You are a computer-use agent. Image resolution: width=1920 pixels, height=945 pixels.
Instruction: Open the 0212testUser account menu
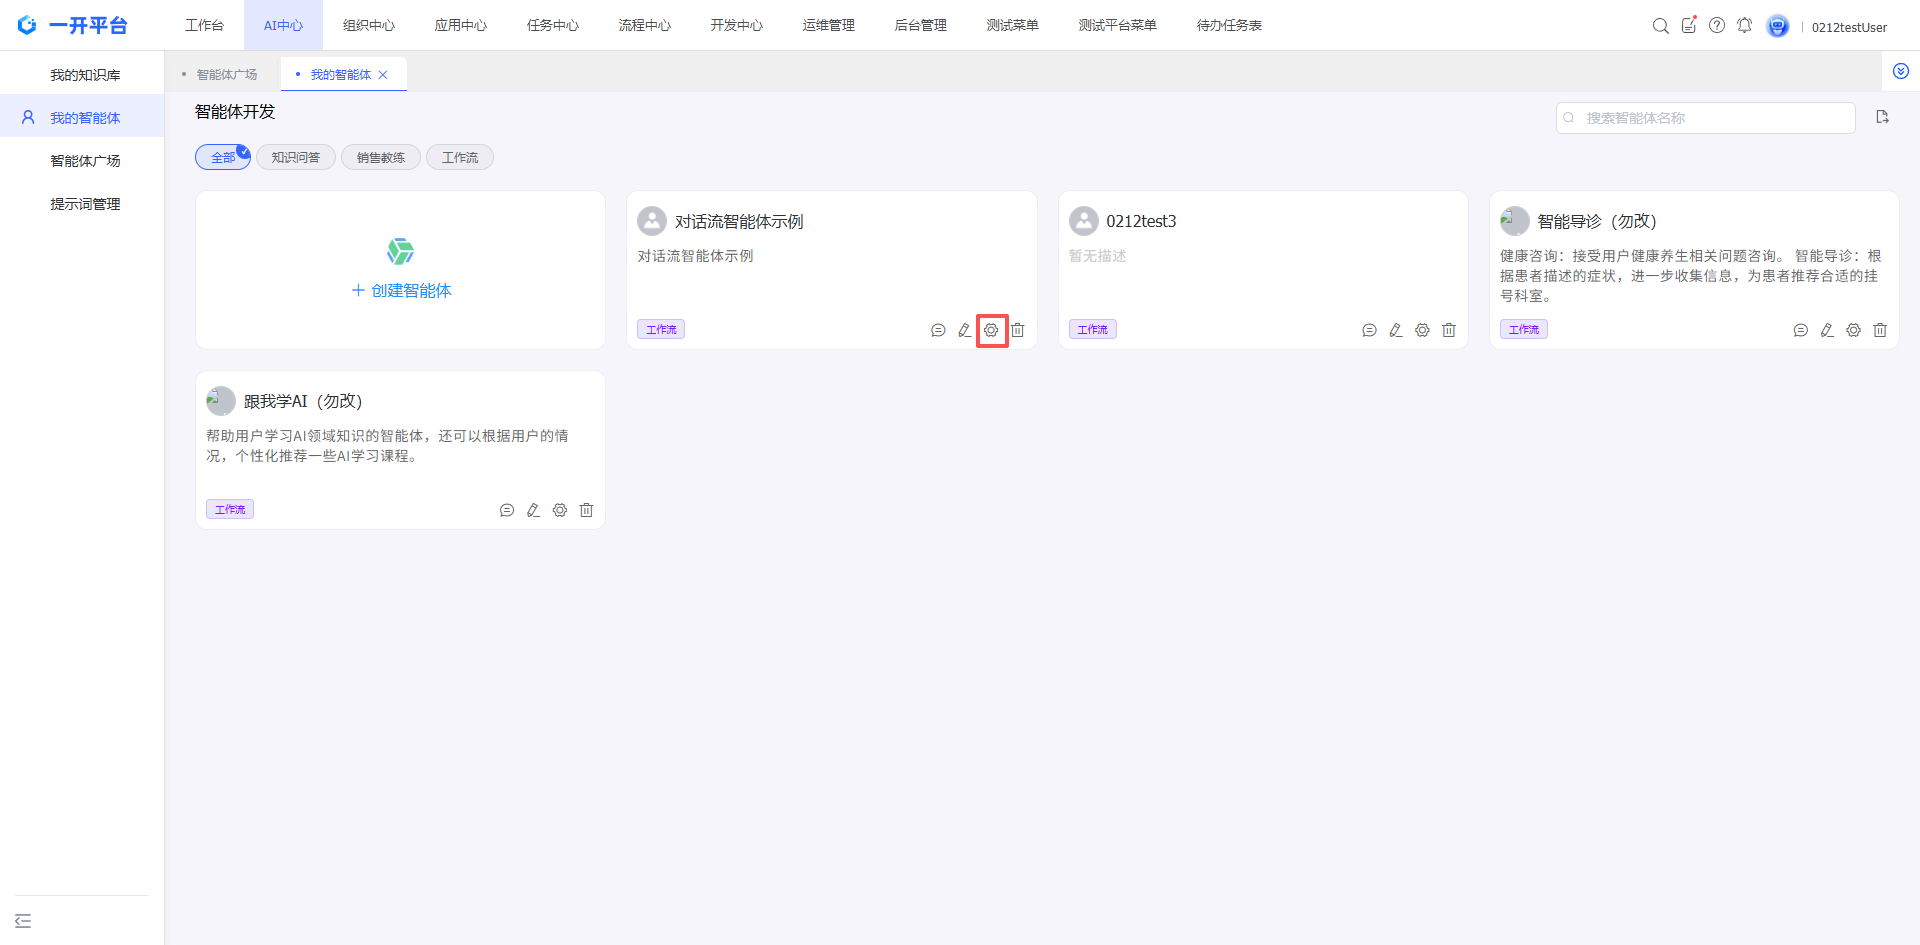[x=1848, y=27]
